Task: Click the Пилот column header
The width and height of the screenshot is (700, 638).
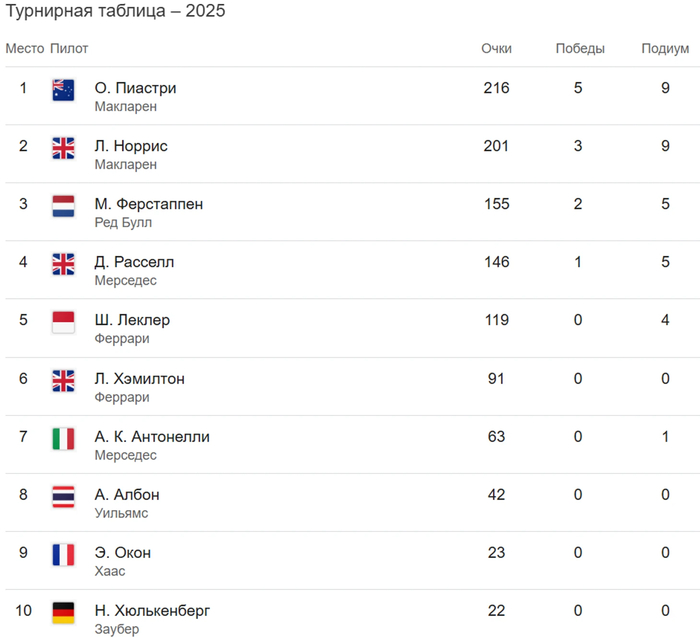Action: [x=69, y=48]
